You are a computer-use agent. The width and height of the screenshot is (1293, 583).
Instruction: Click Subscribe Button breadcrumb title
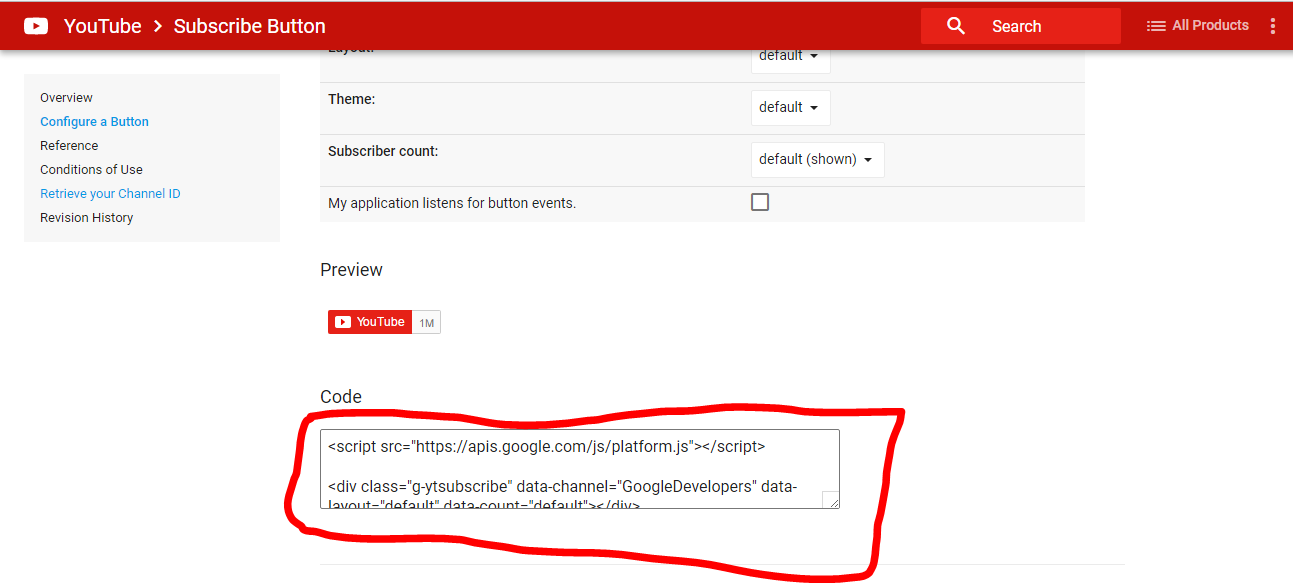[x=249, y=26]
